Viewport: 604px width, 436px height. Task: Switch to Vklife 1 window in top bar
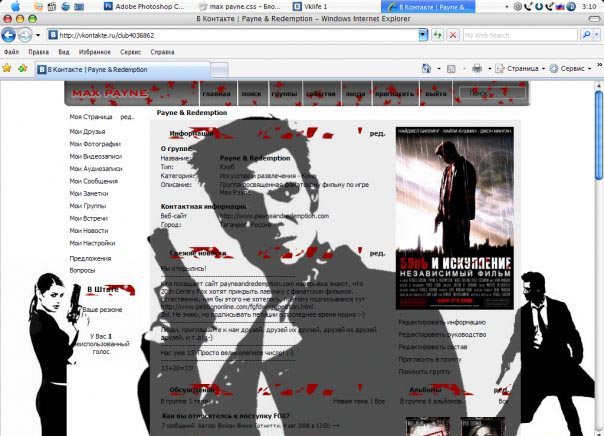coord(310,7)
